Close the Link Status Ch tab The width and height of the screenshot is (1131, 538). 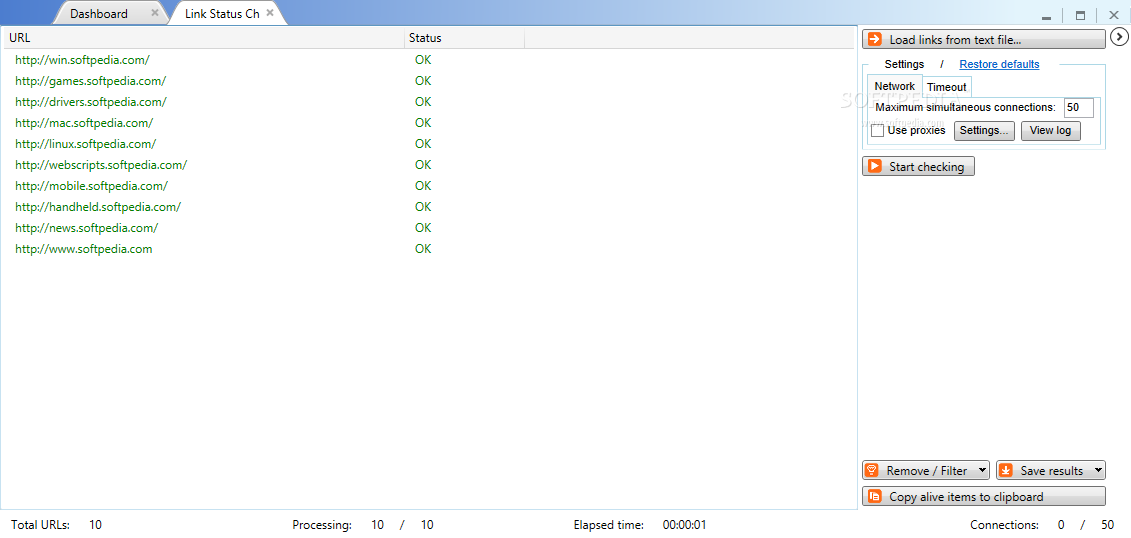pos(270,13)
